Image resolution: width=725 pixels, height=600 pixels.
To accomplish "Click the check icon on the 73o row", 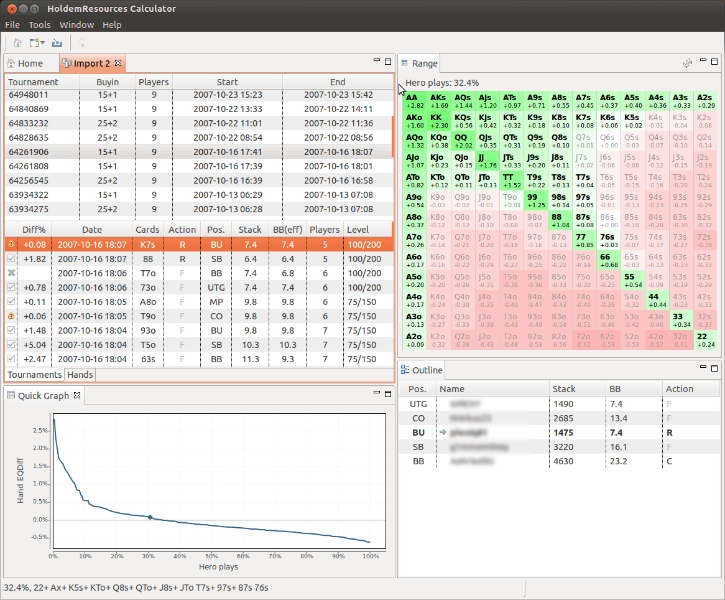I will 12,288.
